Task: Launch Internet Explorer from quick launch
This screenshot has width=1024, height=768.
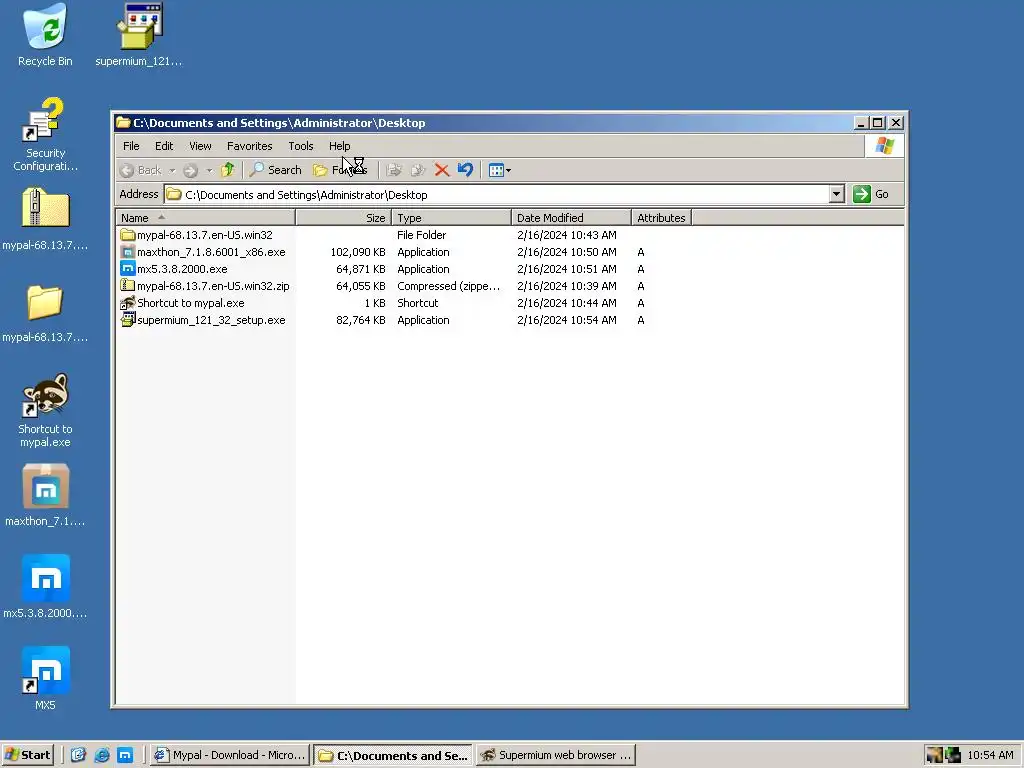Action: (x=102, y=755)
